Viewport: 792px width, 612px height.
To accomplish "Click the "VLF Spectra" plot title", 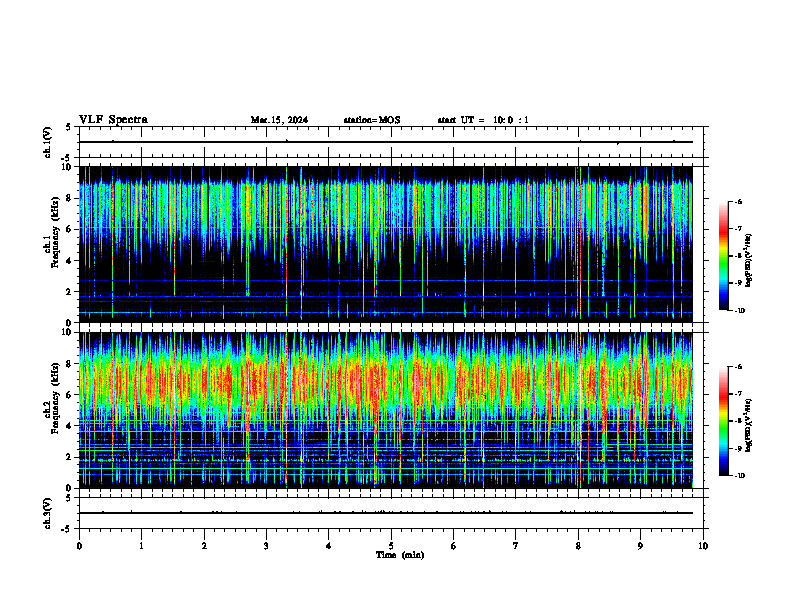I will (x=113, y=120).
